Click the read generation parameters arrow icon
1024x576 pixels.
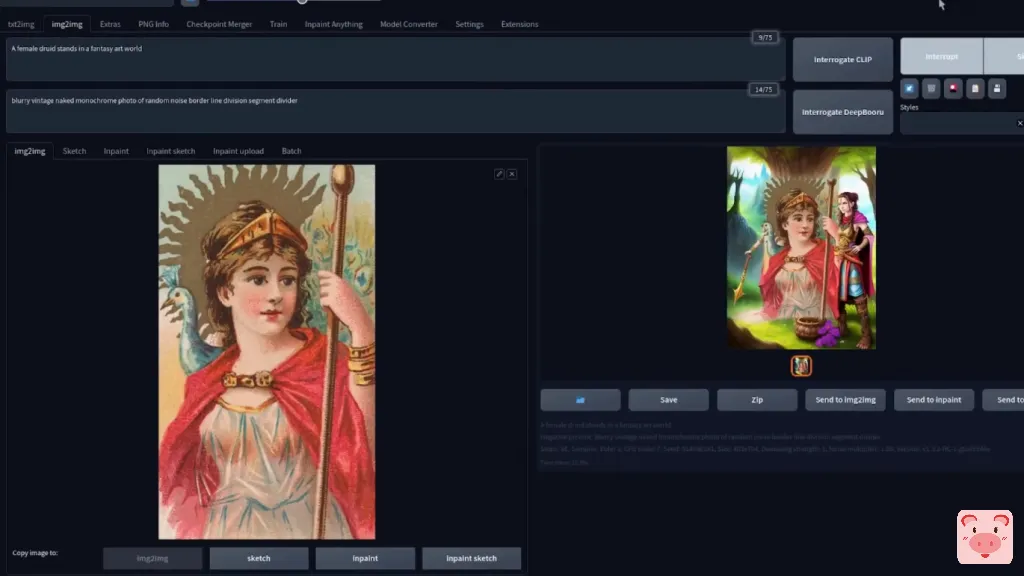pos(909,88)
